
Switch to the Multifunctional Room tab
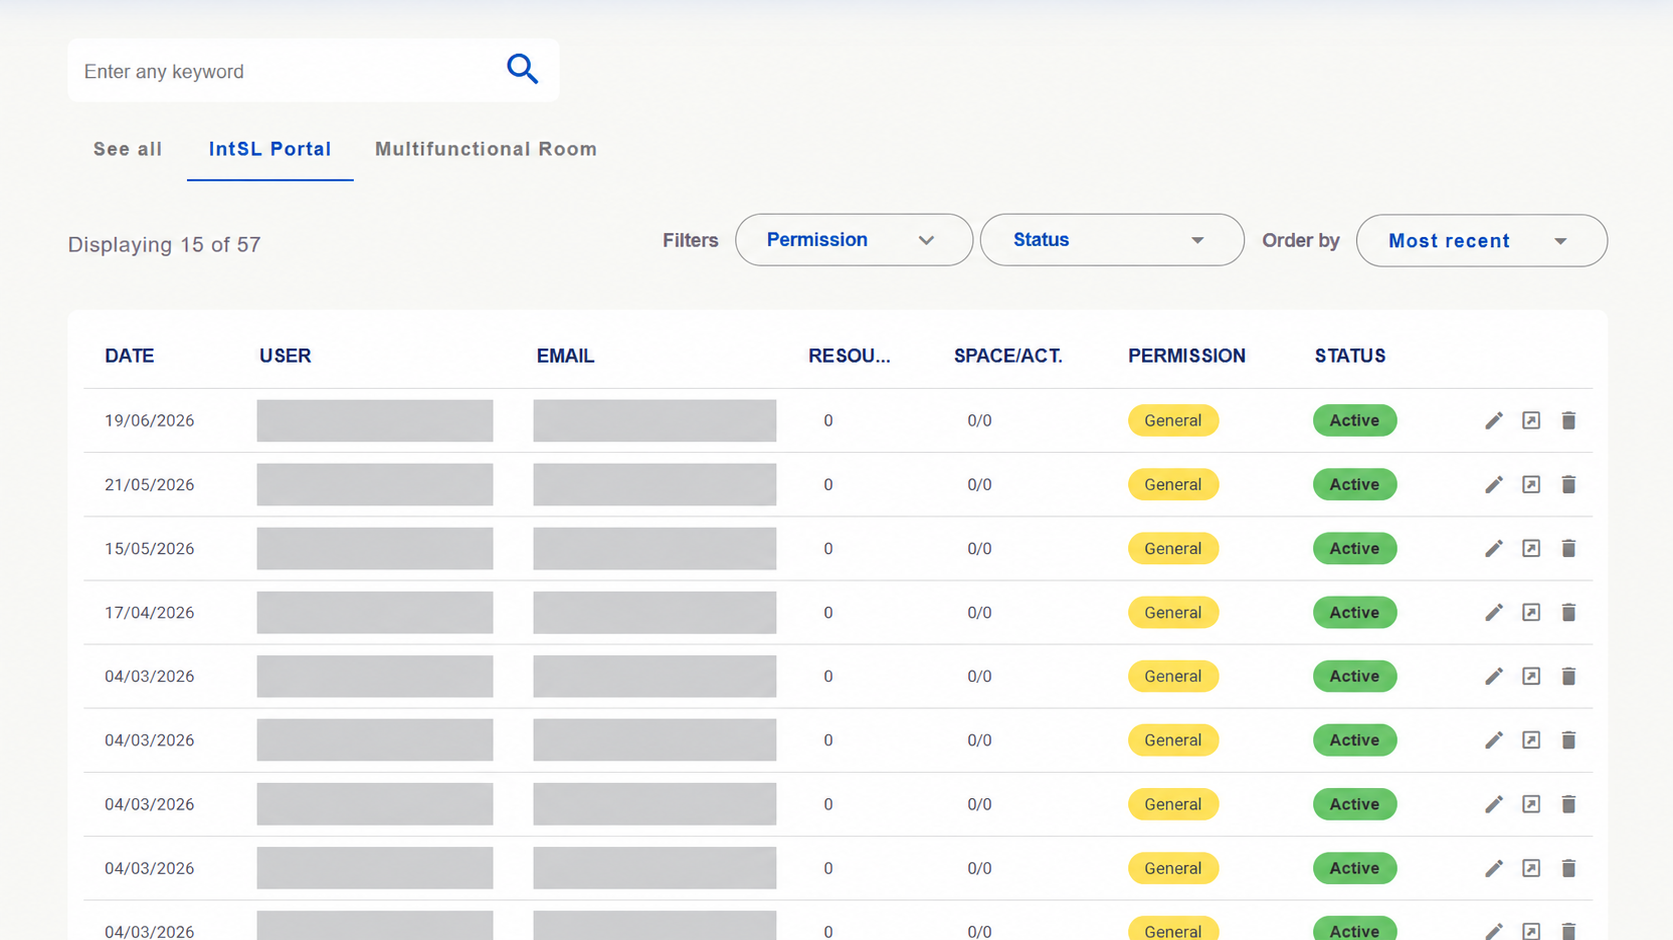pyautogui.click(x=486, y=149)
